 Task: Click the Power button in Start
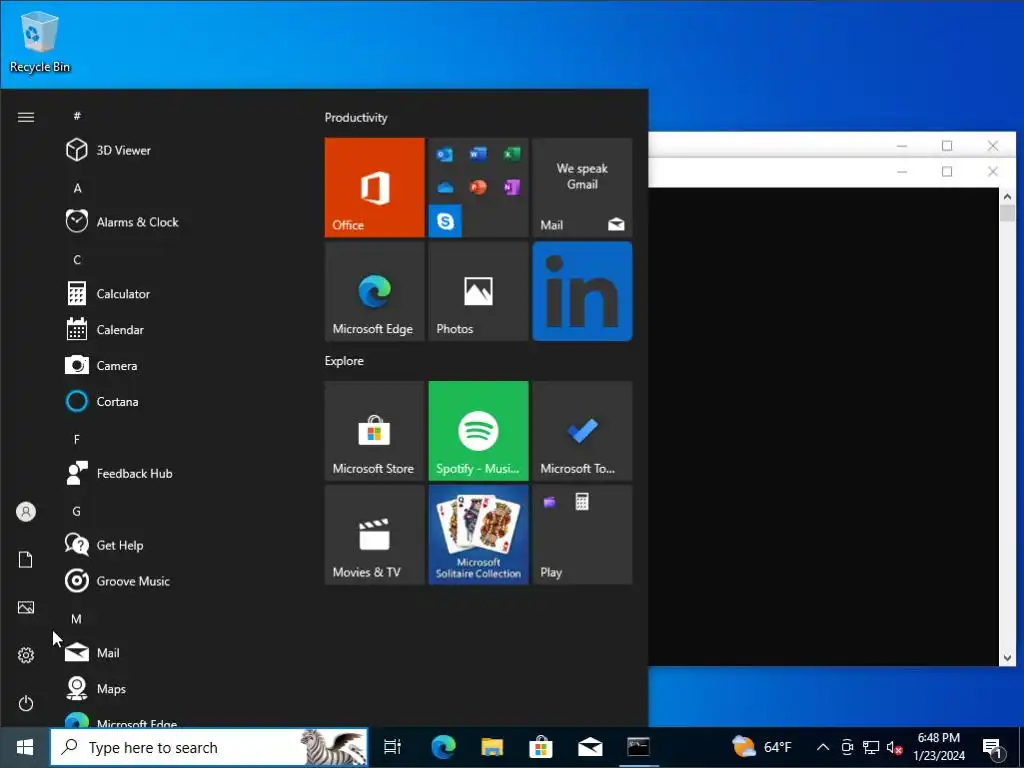[x=25, y=703]
